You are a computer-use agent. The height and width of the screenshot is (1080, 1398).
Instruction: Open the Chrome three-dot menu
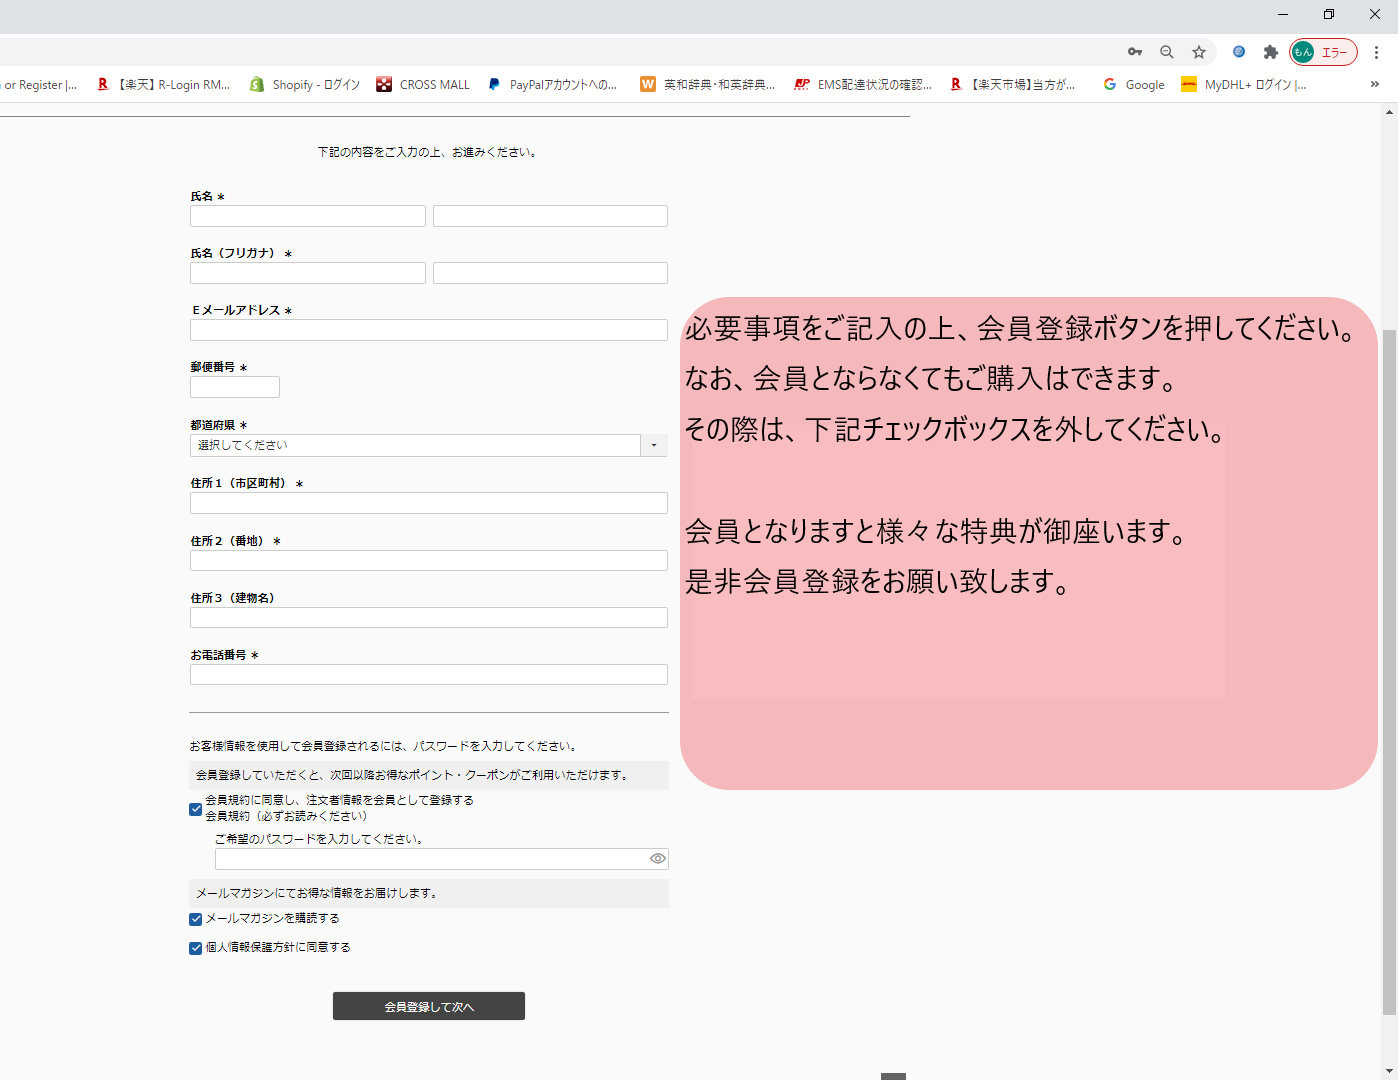coord(1376,51)
